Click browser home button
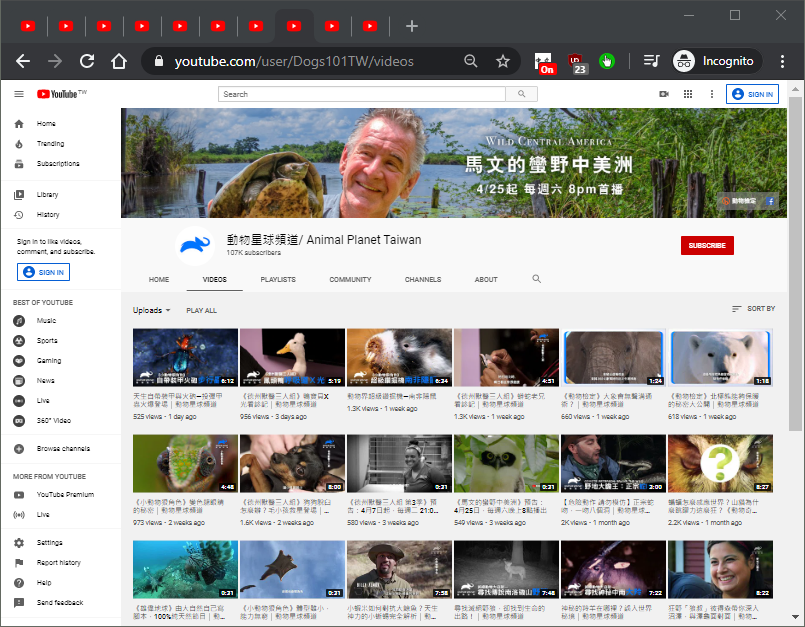This screenshot has width=805, height=627. (119, 61)
